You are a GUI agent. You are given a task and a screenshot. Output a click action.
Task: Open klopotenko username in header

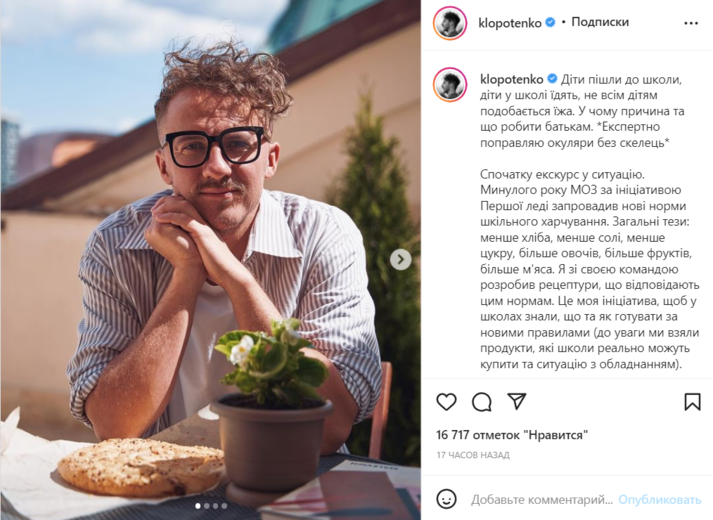pyautogui.click(x=510, y=23)
